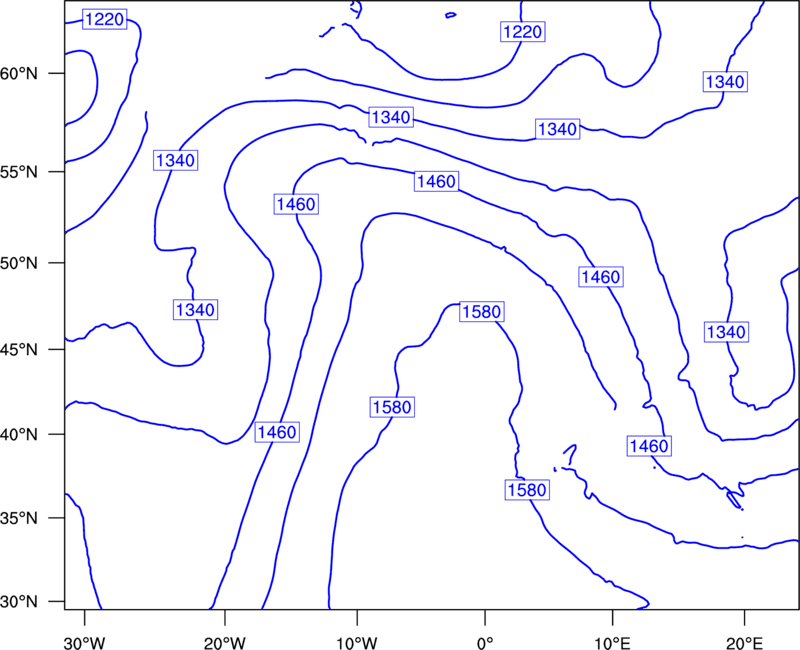Click the 30°N latitude axis label
Viewport: 800px width, 650px height.
pyautogui.click(x=19, y=602)
